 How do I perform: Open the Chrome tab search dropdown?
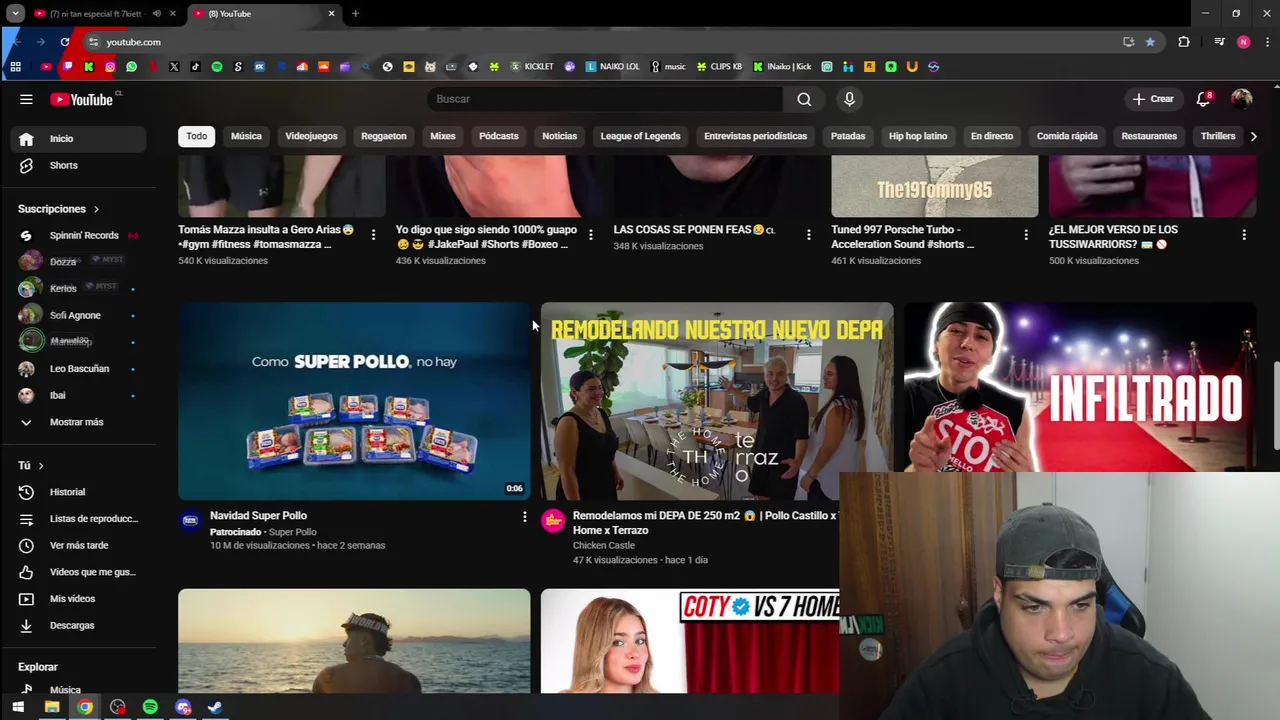pos(15,14)
